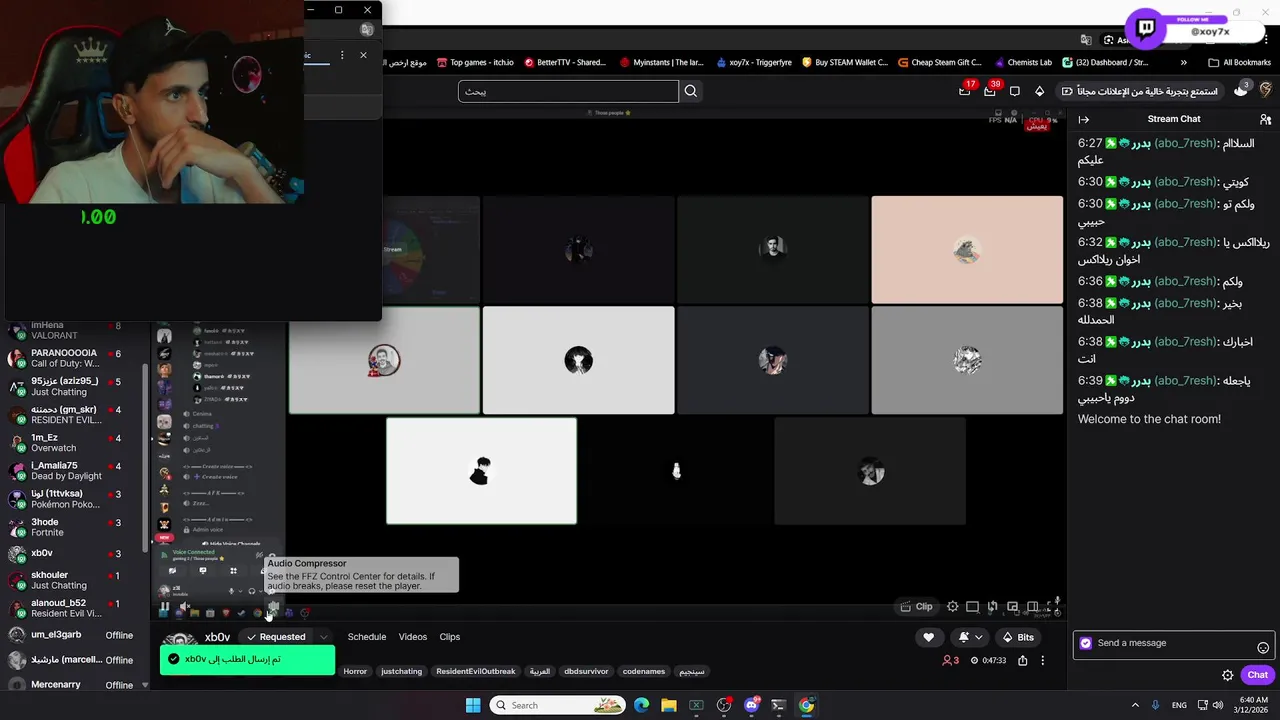This screenshot has width=1280, height=720.
Task: Open the xoy7x - Triggerfyre bookmark
Action: pos(753,62)
